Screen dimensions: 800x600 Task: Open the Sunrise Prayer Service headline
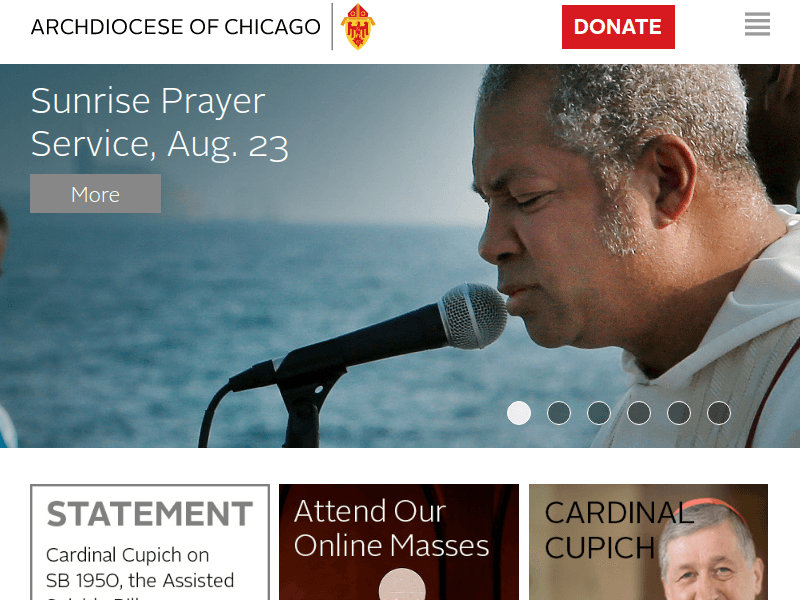point(159,122)
